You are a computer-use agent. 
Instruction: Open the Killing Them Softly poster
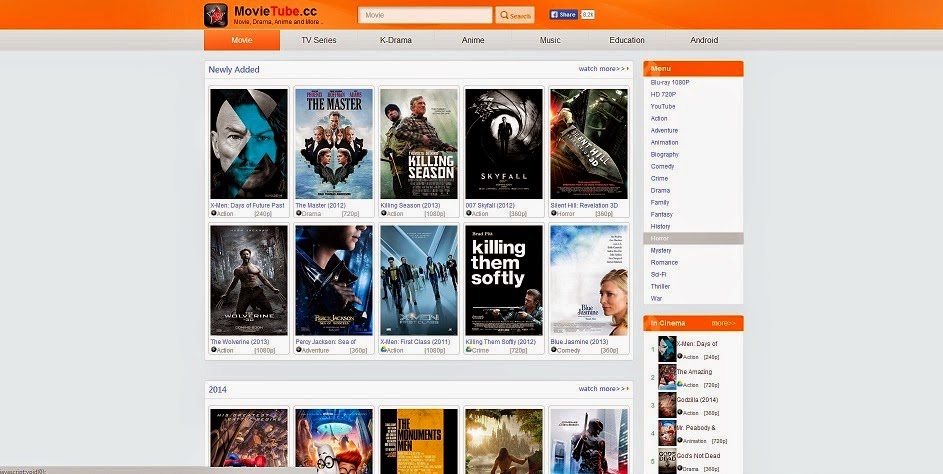point(504,280)
